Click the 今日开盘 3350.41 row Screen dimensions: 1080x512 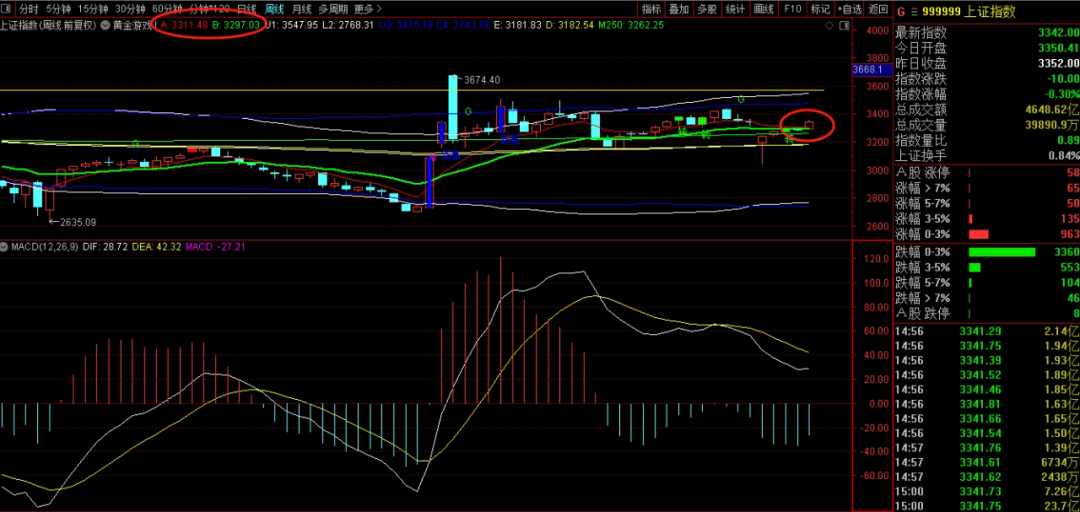pos(986,48)
